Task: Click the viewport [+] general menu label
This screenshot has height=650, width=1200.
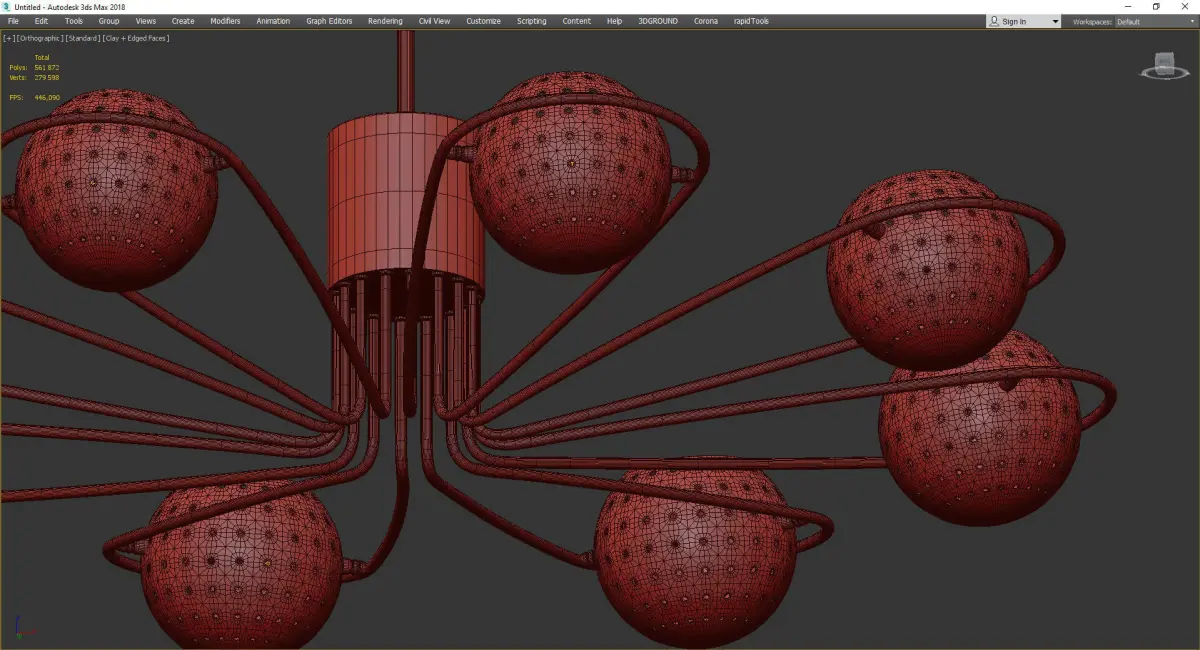Action: [8, 38]
